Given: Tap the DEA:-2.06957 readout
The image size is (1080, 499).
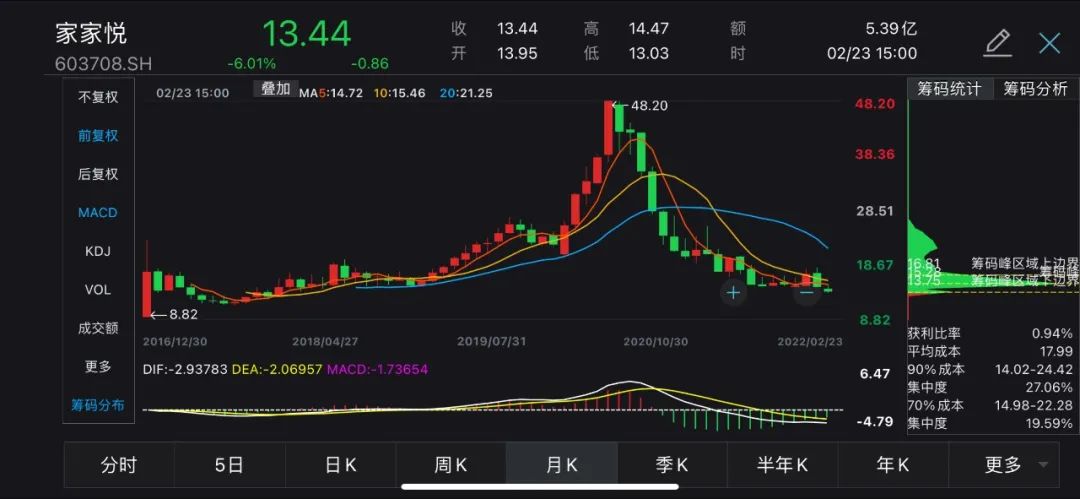Looking at the screenshot, I should pos(277,369).
